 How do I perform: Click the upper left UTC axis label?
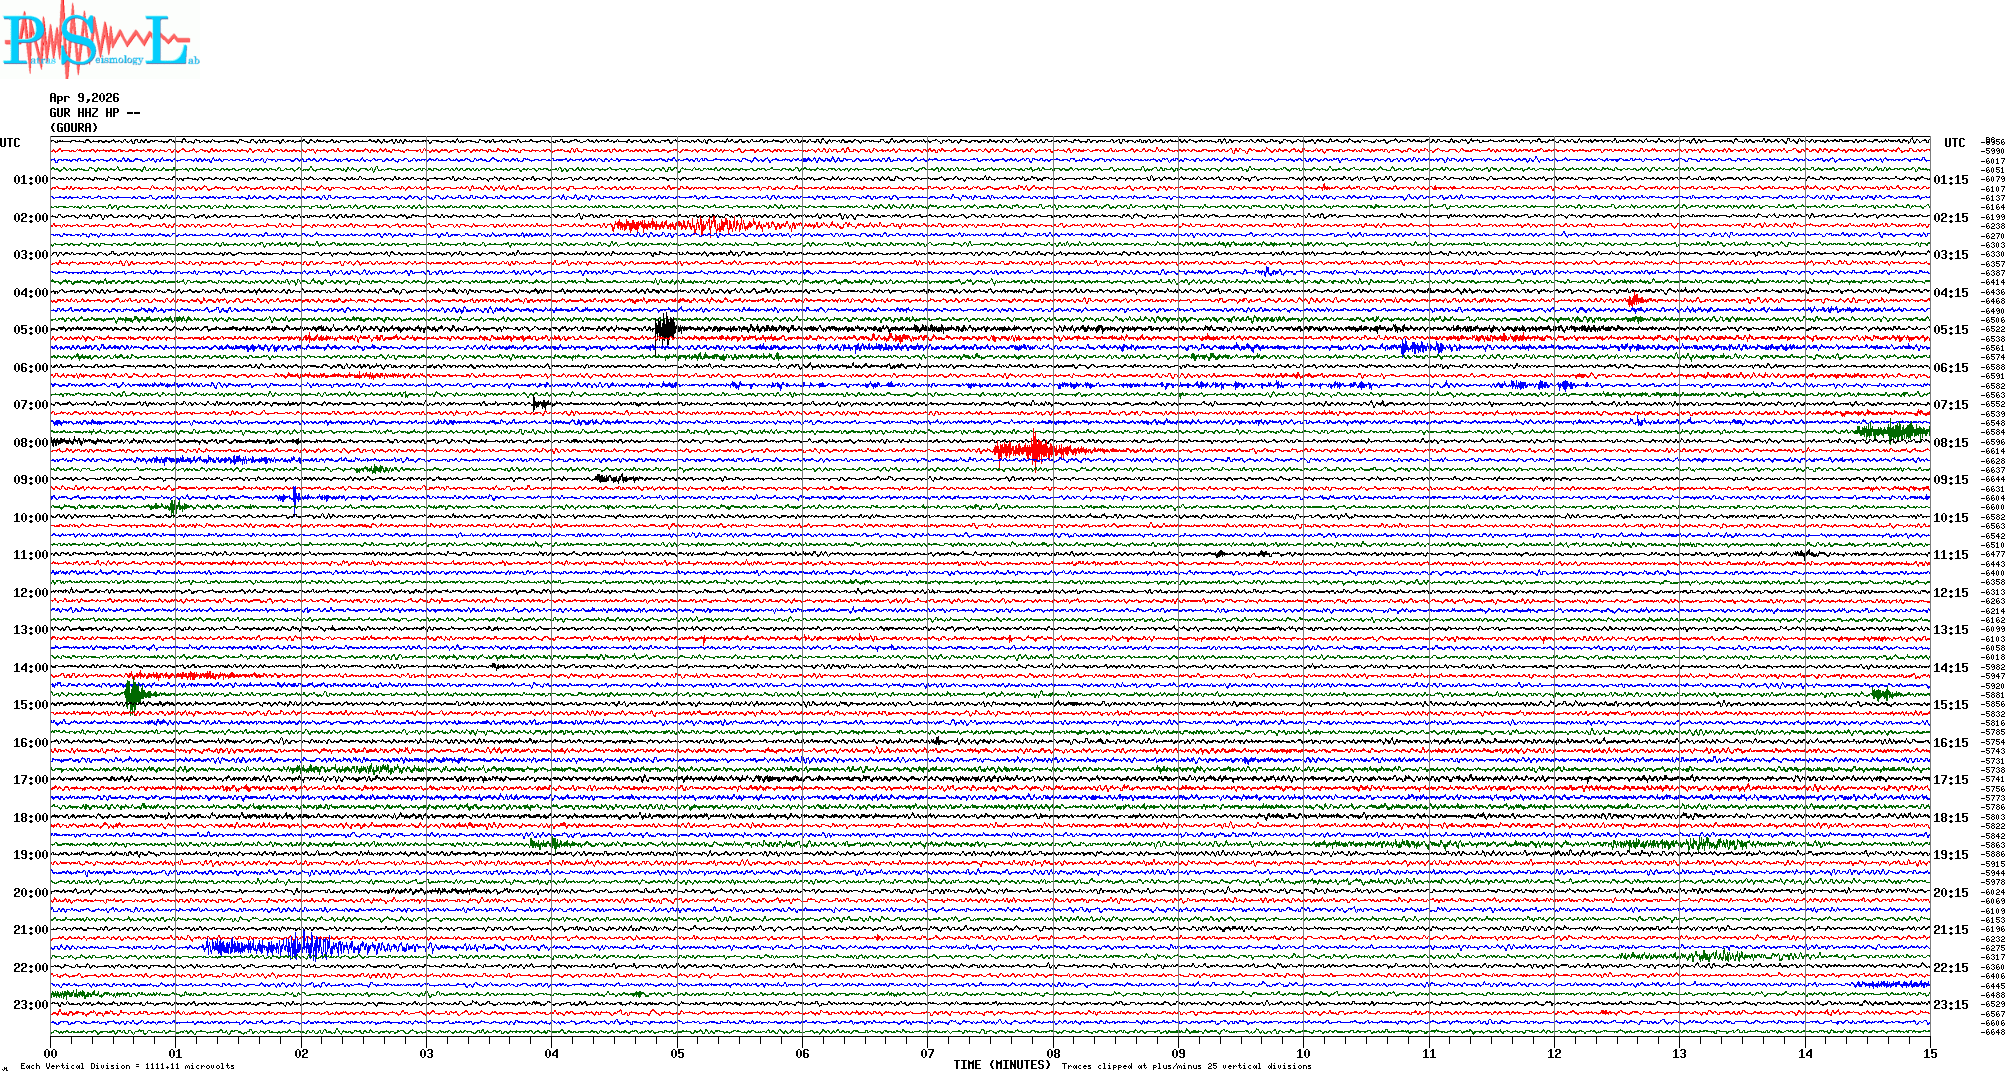point(10,143)
